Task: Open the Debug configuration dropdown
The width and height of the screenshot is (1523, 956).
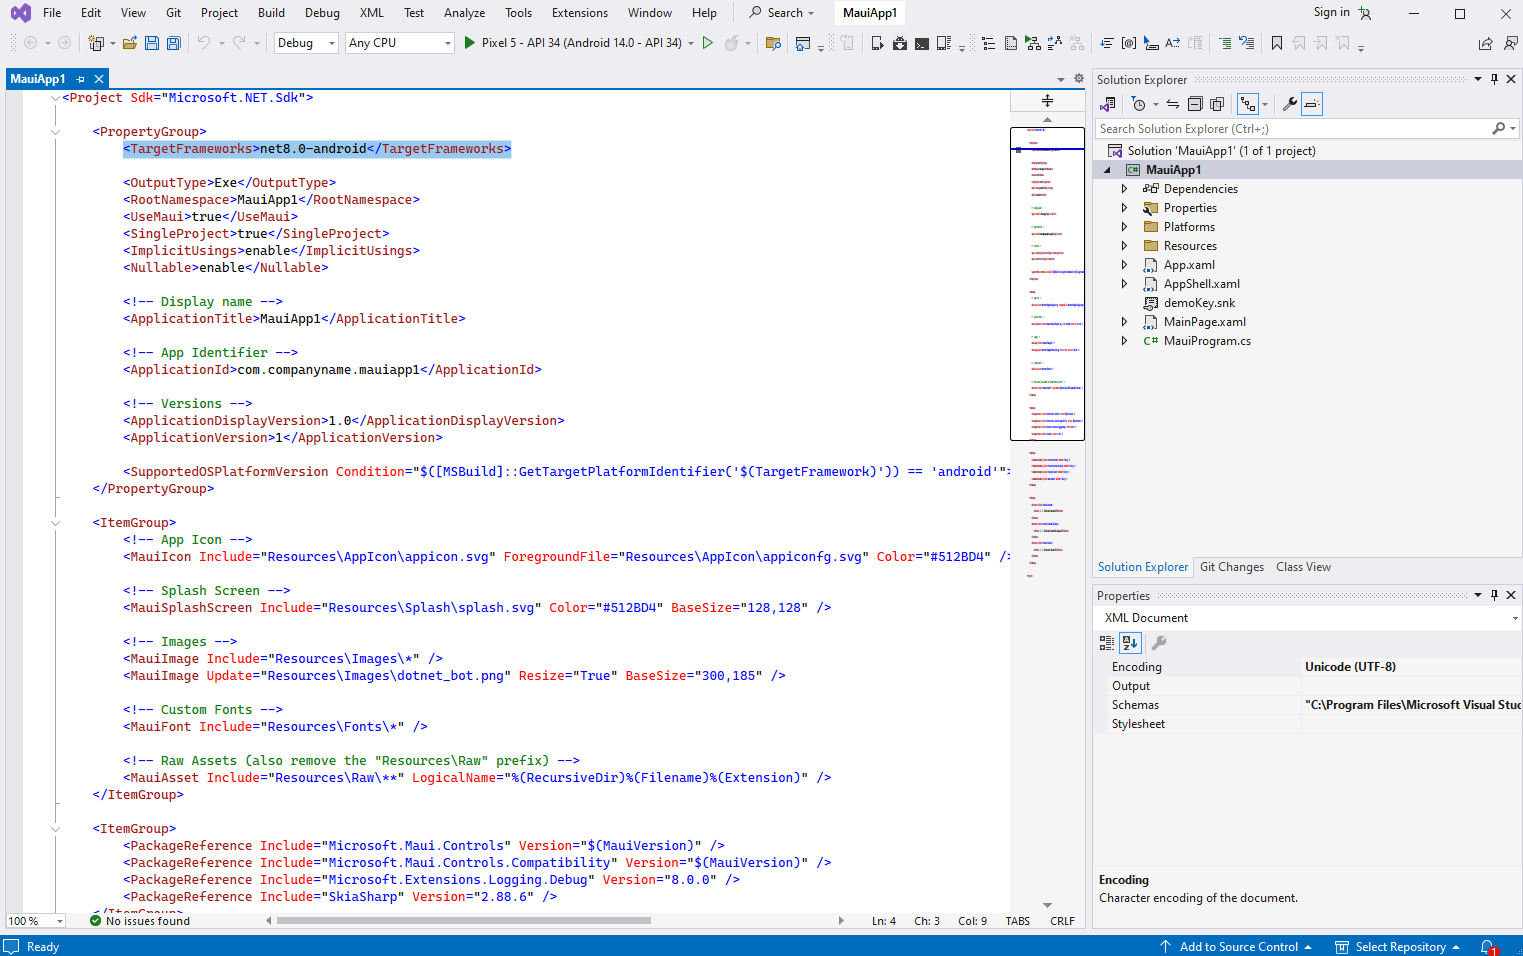Action: 306,43
